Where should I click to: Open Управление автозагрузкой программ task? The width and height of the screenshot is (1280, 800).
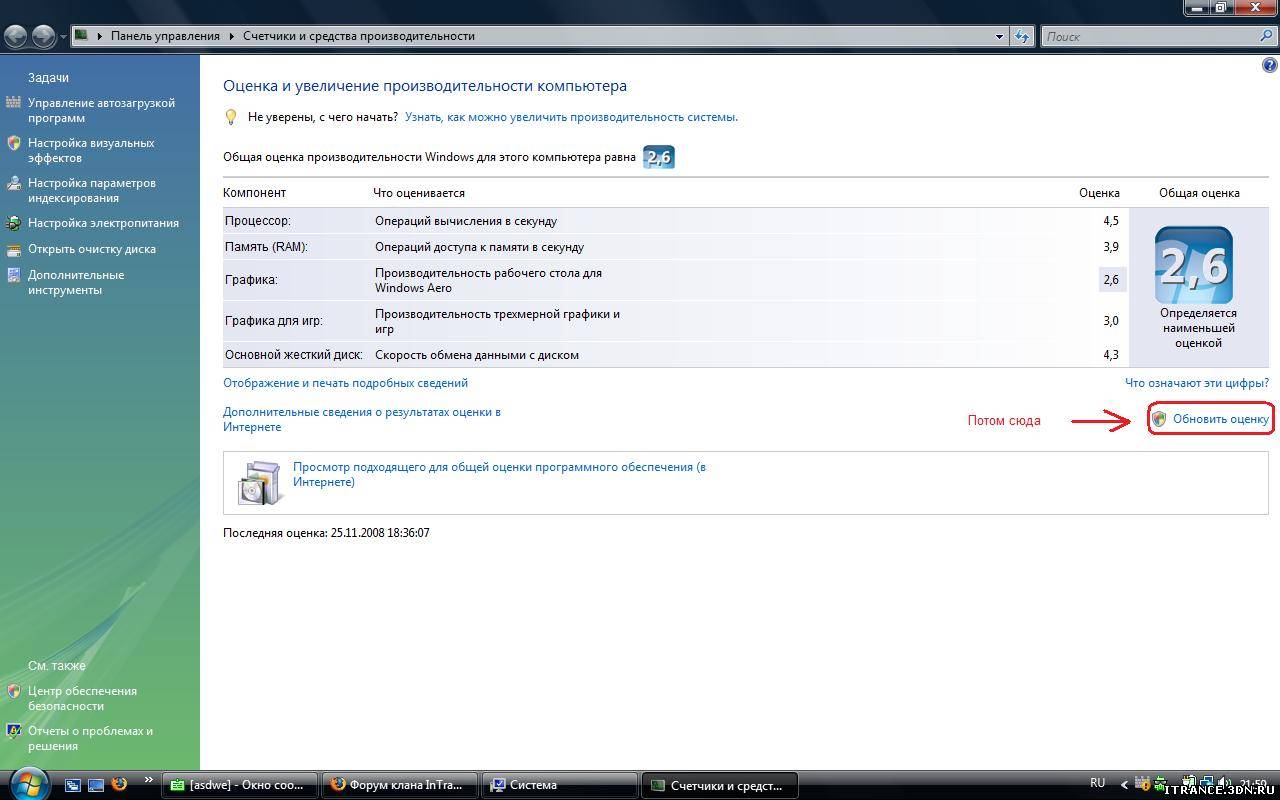point(100,110)
